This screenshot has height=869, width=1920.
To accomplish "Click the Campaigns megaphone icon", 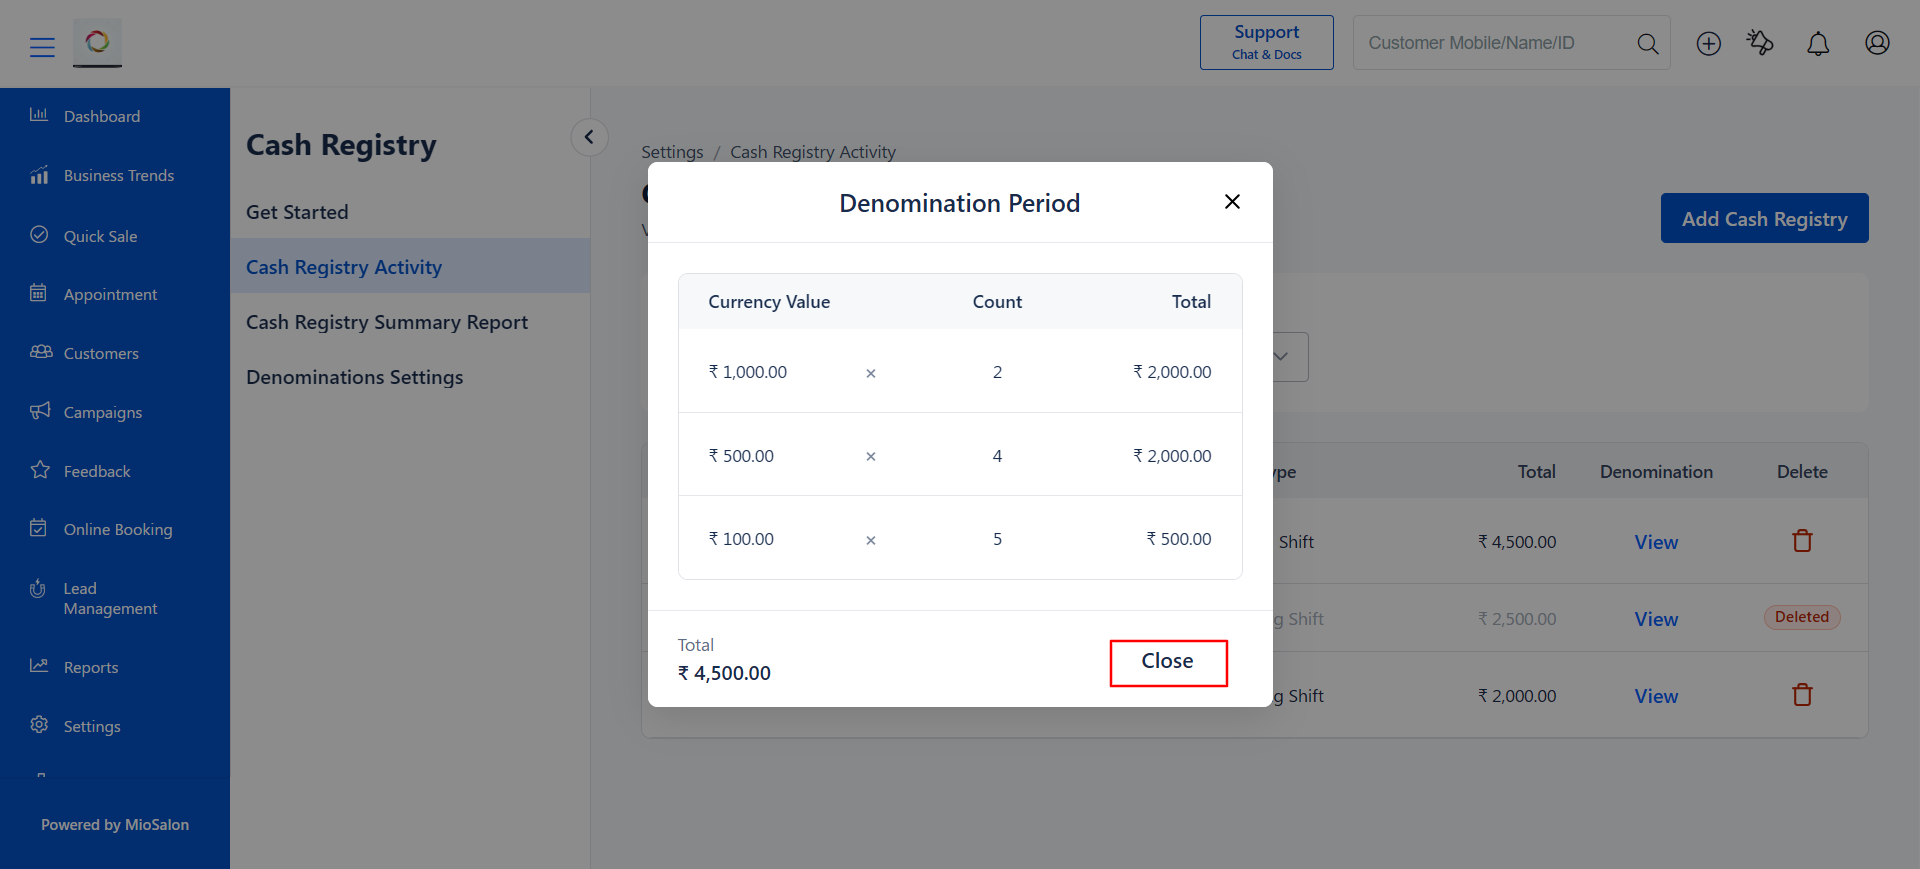I will pos(40,411).
